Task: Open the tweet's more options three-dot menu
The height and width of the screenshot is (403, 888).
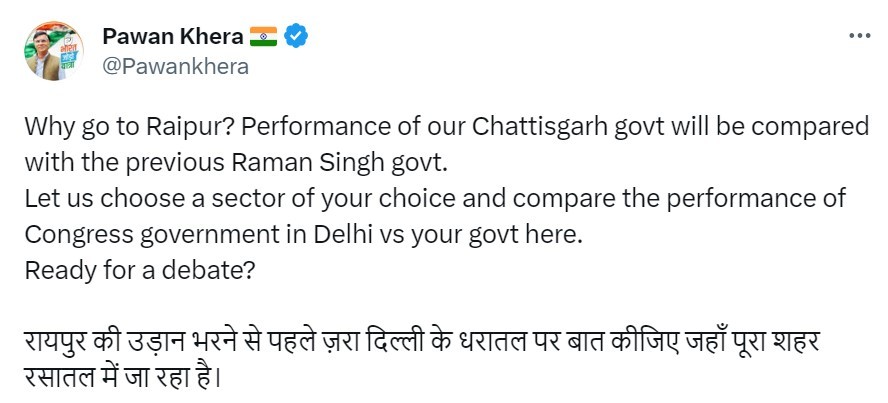Action: coord(859,35)
